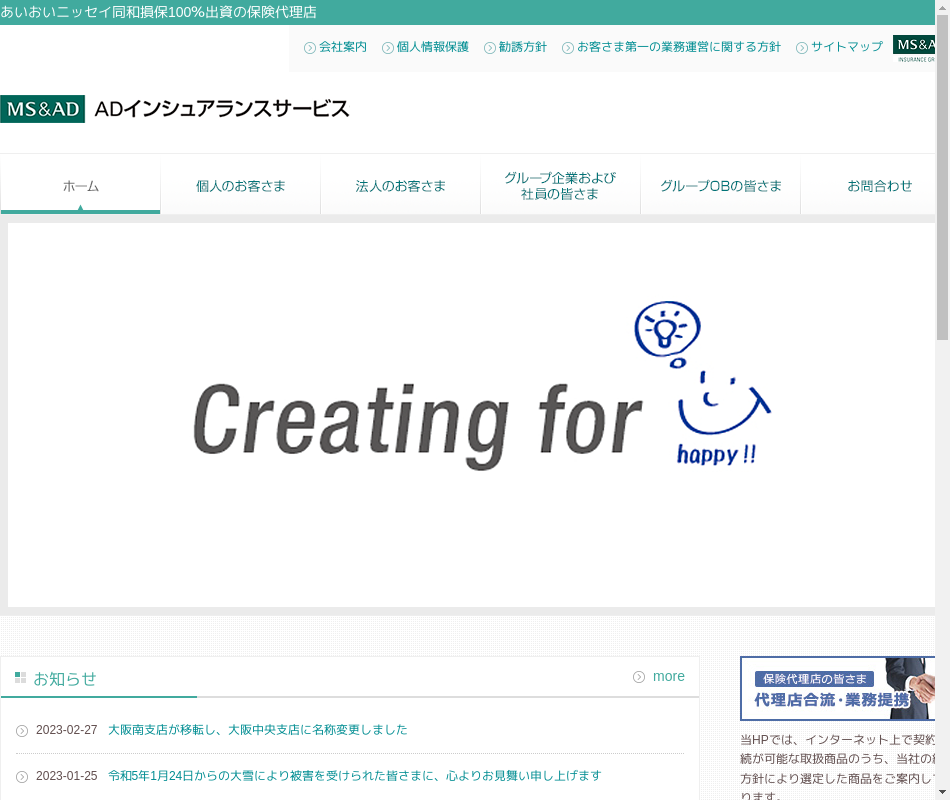Open お客さま第一の業務運営に関する方針 link
The width and height of the screenshot is (950, 800).
678,47
